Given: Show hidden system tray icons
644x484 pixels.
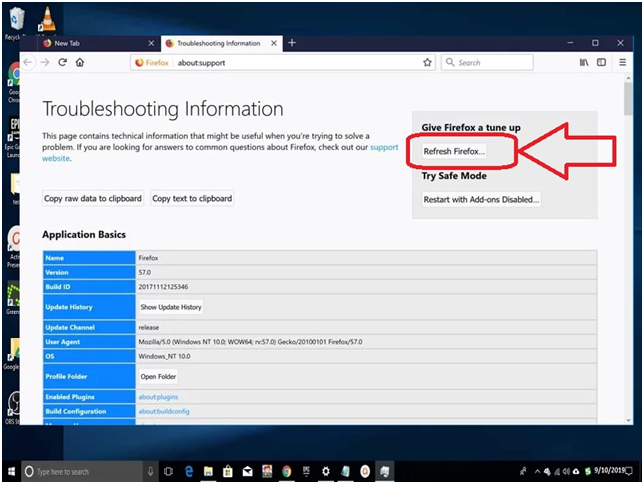Looking at the screenshot, I should pos(537,472).
